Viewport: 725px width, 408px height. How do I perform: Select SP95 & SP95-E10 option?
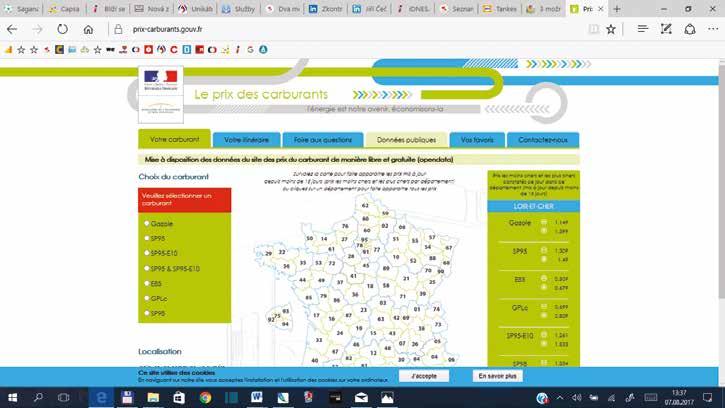[x=147, y=268]
